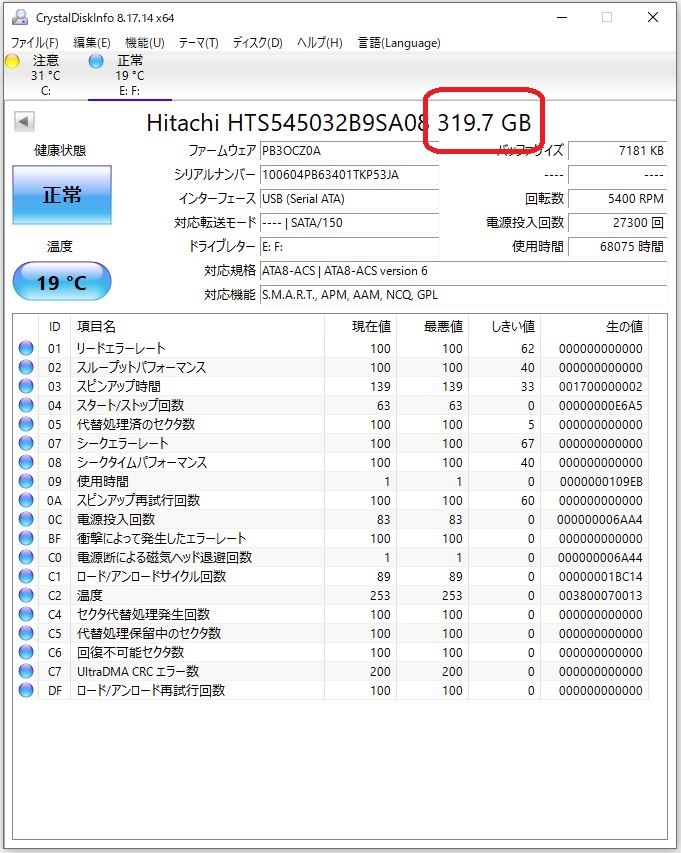Click the 生の値 column header
This screenshot has height=853, width=681.
(x=595, y=326)
